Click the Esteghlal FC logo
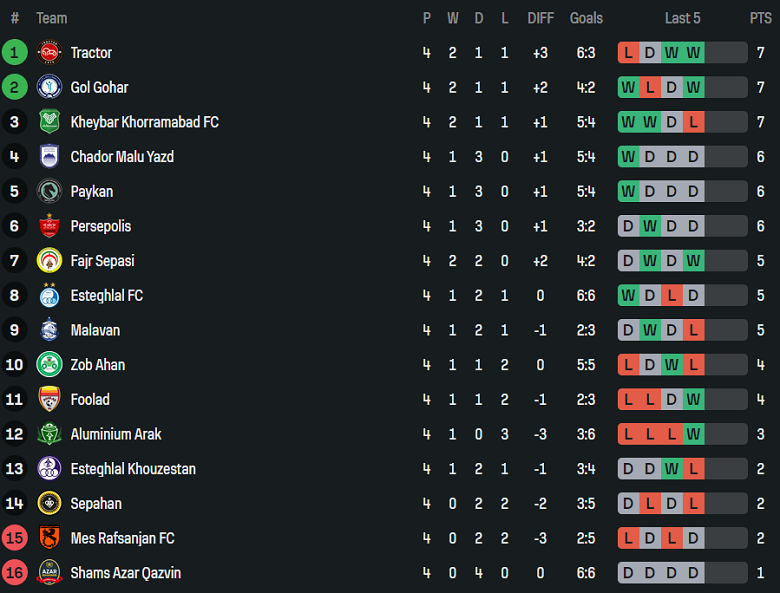This screenshot has height=593, width=780. [x=49, y=296]
